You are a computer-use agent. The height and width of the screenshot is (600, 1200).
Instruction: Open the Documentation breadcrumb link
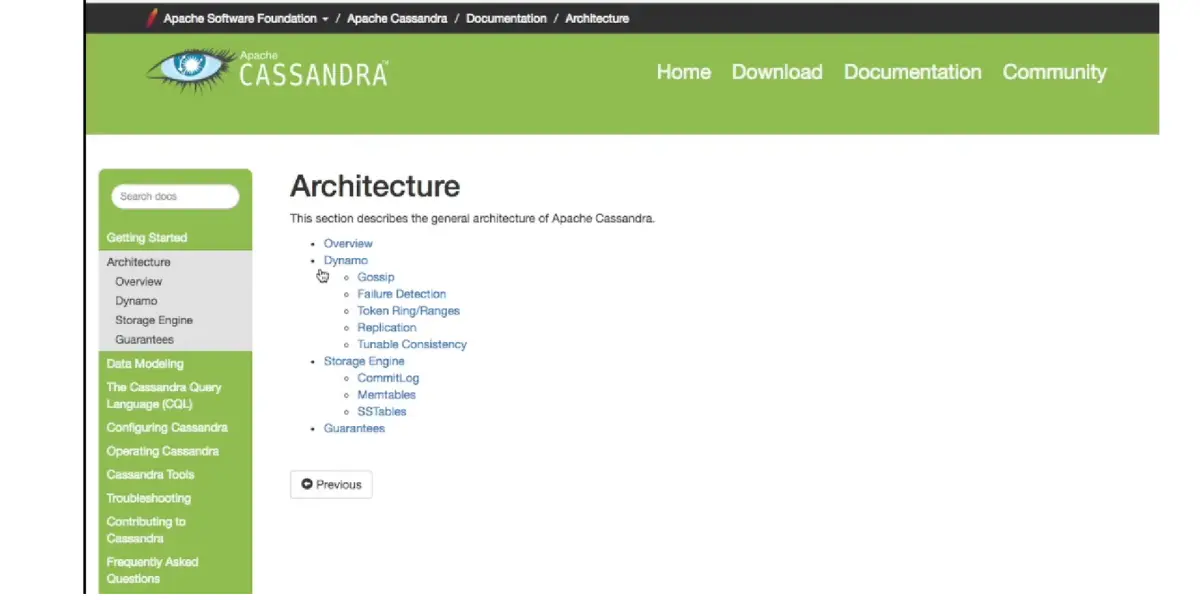click(x=506, y=18)
